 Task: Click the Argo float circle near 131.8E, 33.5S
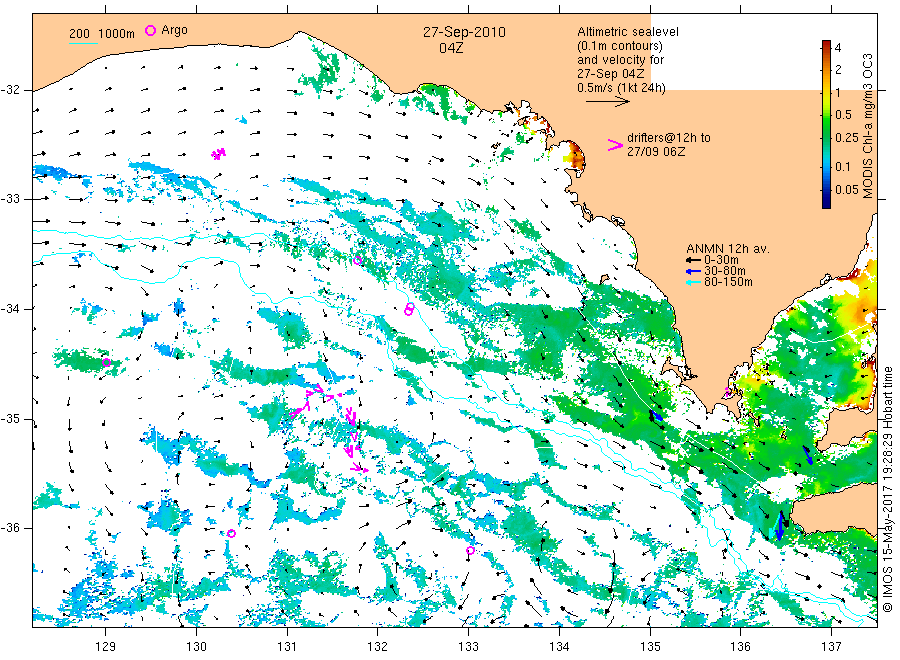coord(357,261)
